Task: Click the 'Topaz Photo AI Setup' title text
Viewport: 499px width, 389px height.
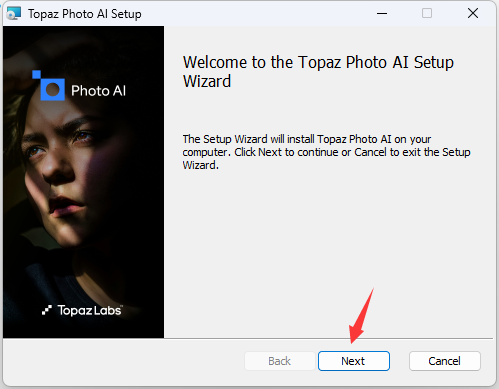Action: click(x=85, y=14)
